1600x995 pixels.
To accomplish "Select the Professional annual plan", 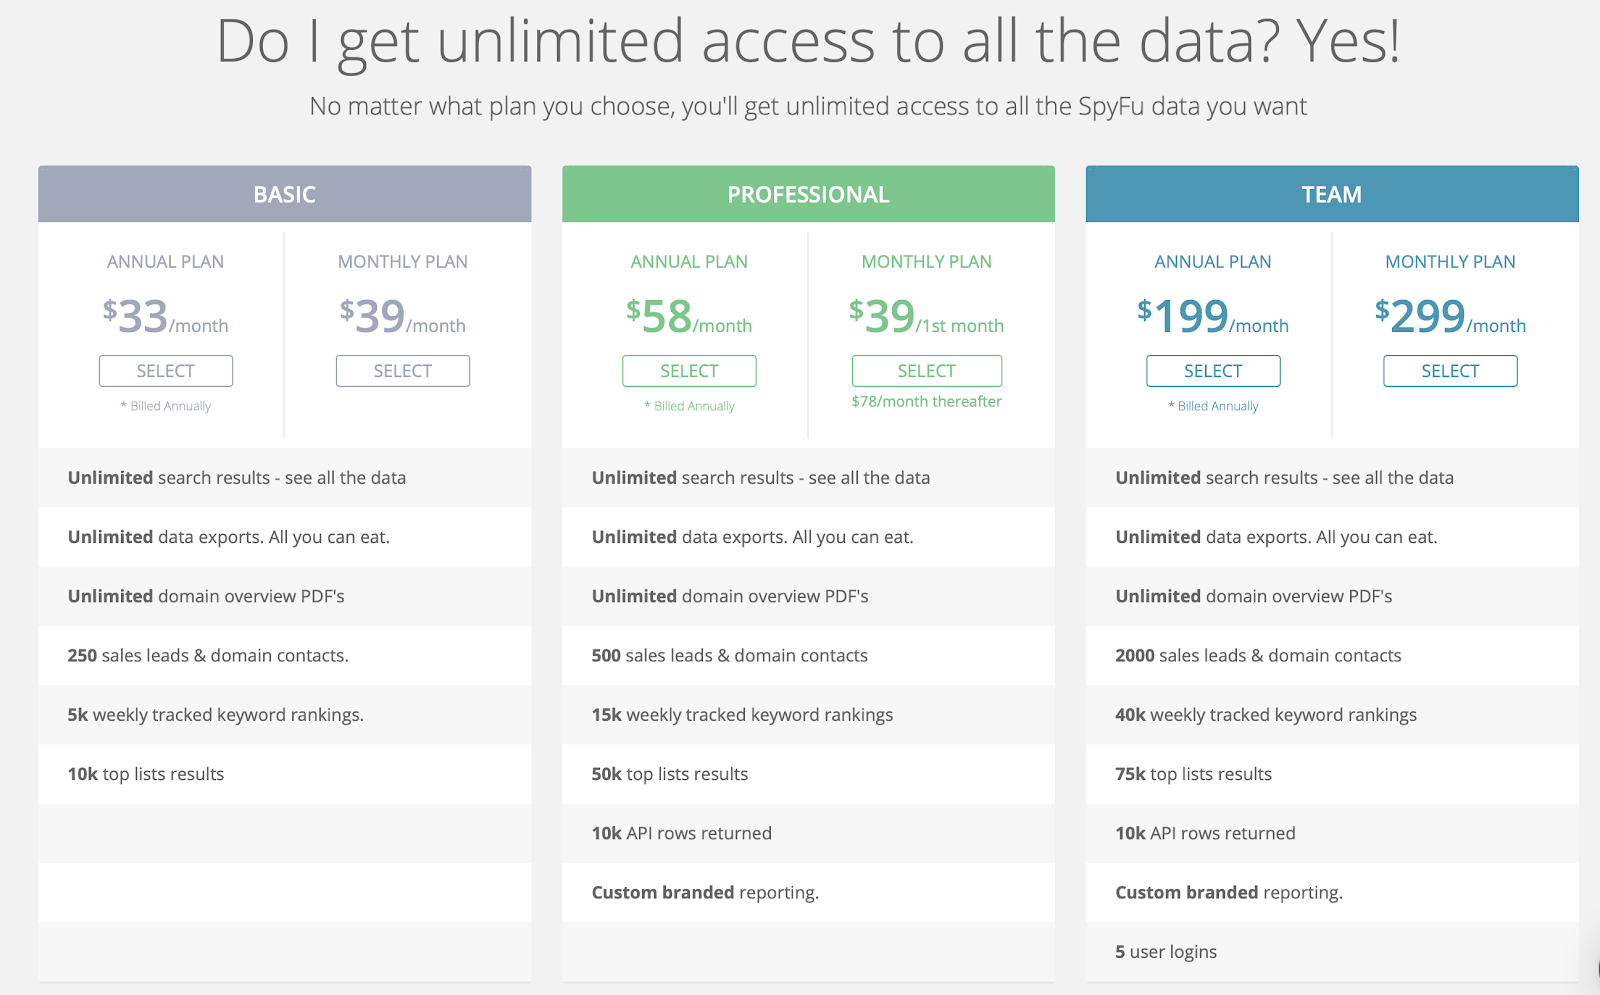I will pyautogui.click(x=689, y=371).
